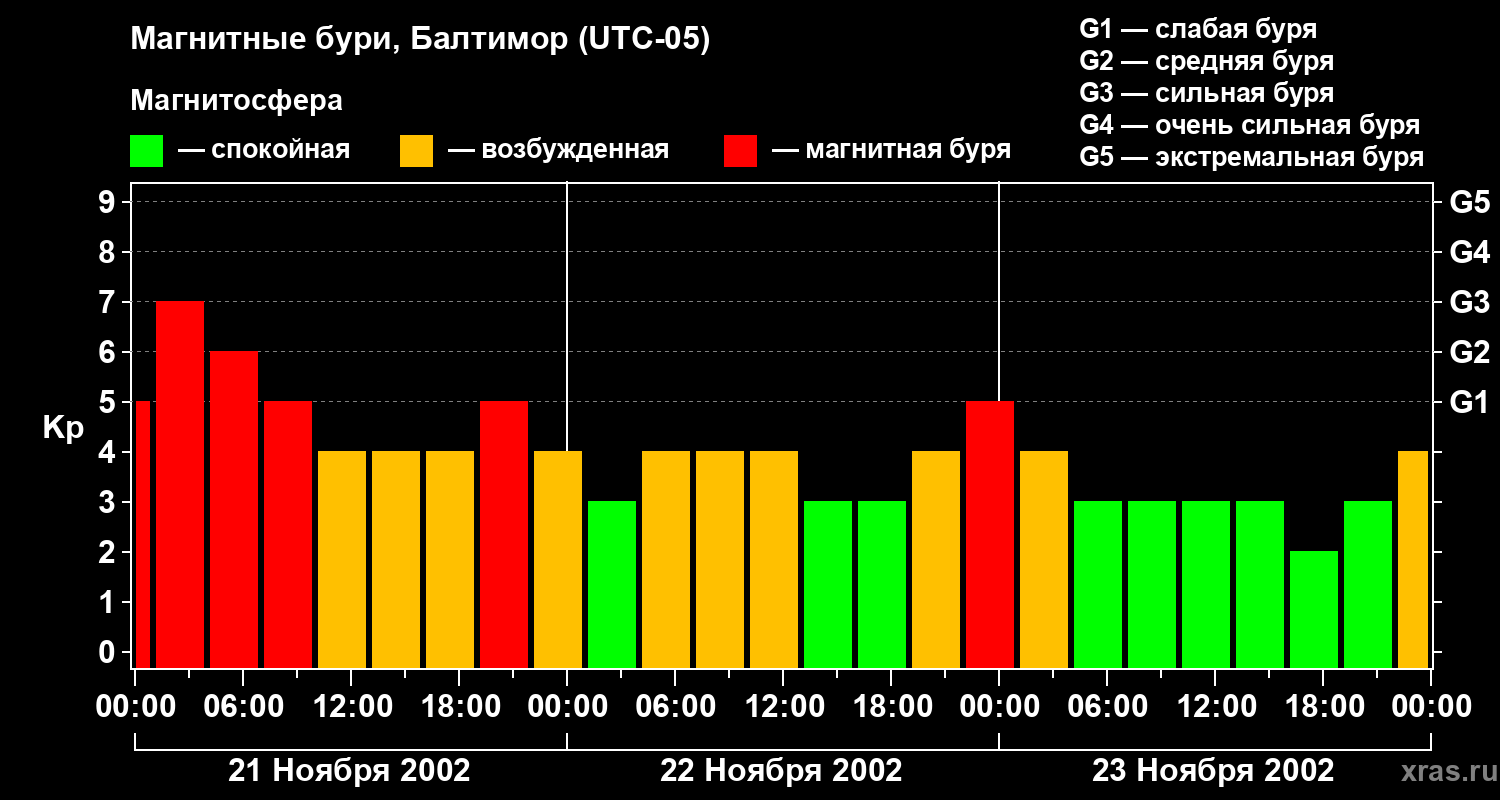Click the 'Kp' axis label

coord(63,428)
